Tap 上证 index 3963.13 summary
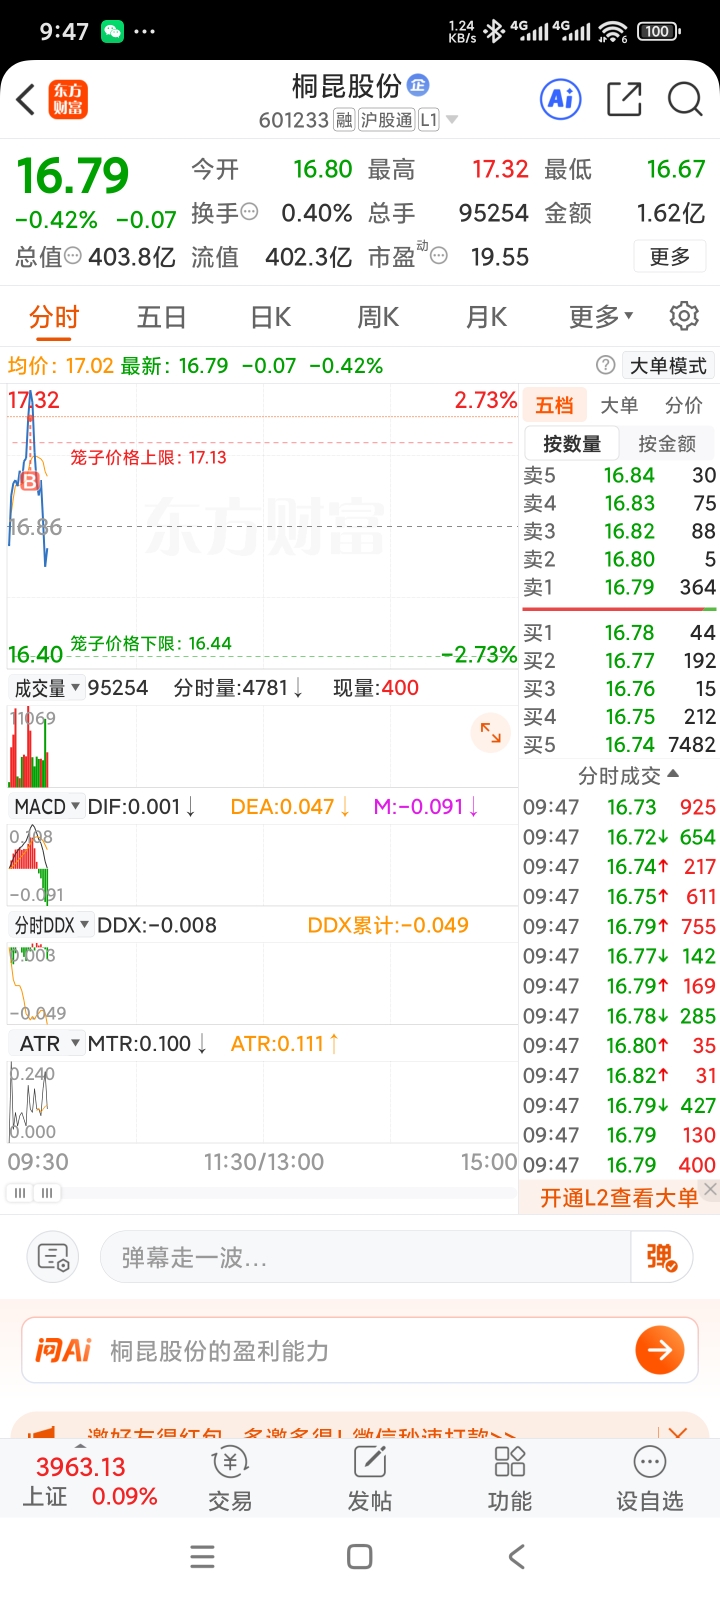 coord(90,1482)
